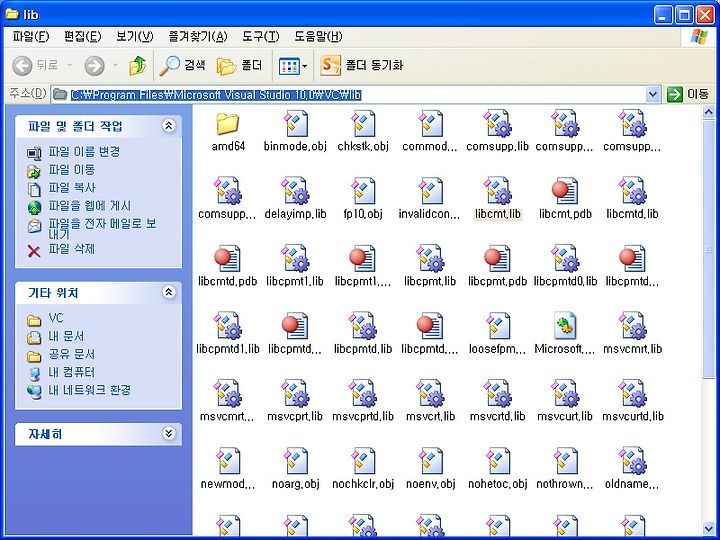
Task: Select the noenv.obj file icon
Action: coord(430,461)
